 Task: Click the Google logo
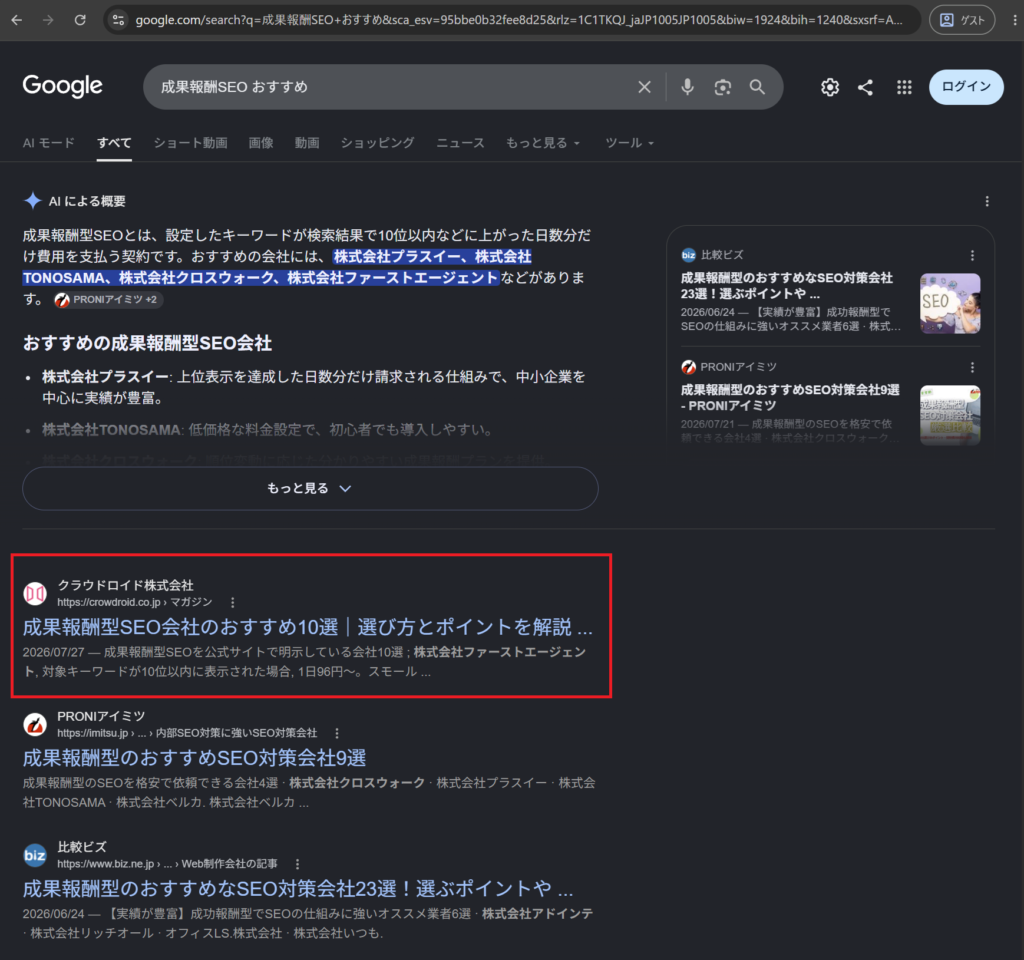(63, 86)
